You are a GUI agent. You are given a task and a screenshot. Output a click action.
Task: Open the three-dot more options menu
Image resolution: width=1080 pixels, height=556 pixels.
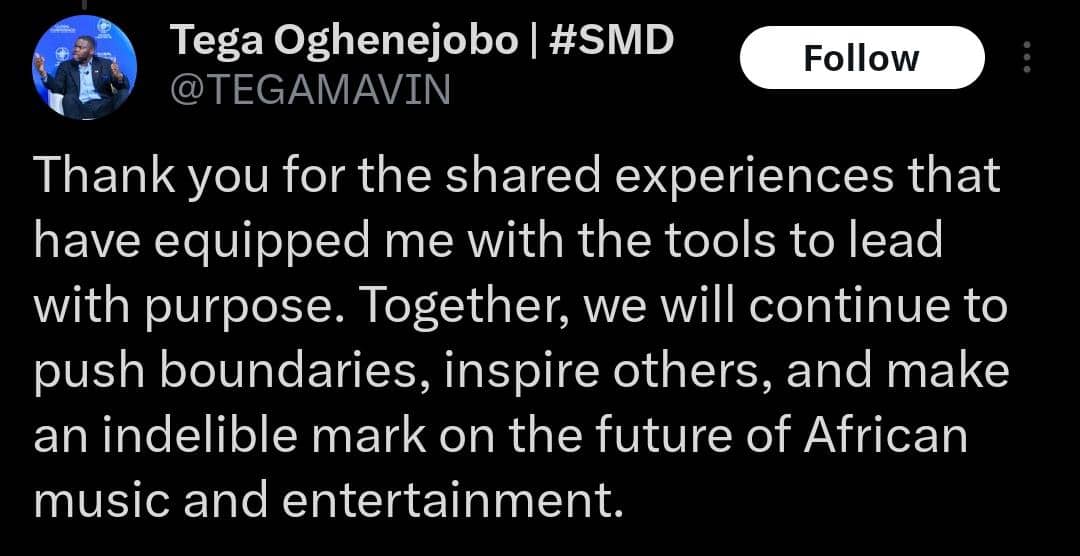click(x=1027, y=57)
